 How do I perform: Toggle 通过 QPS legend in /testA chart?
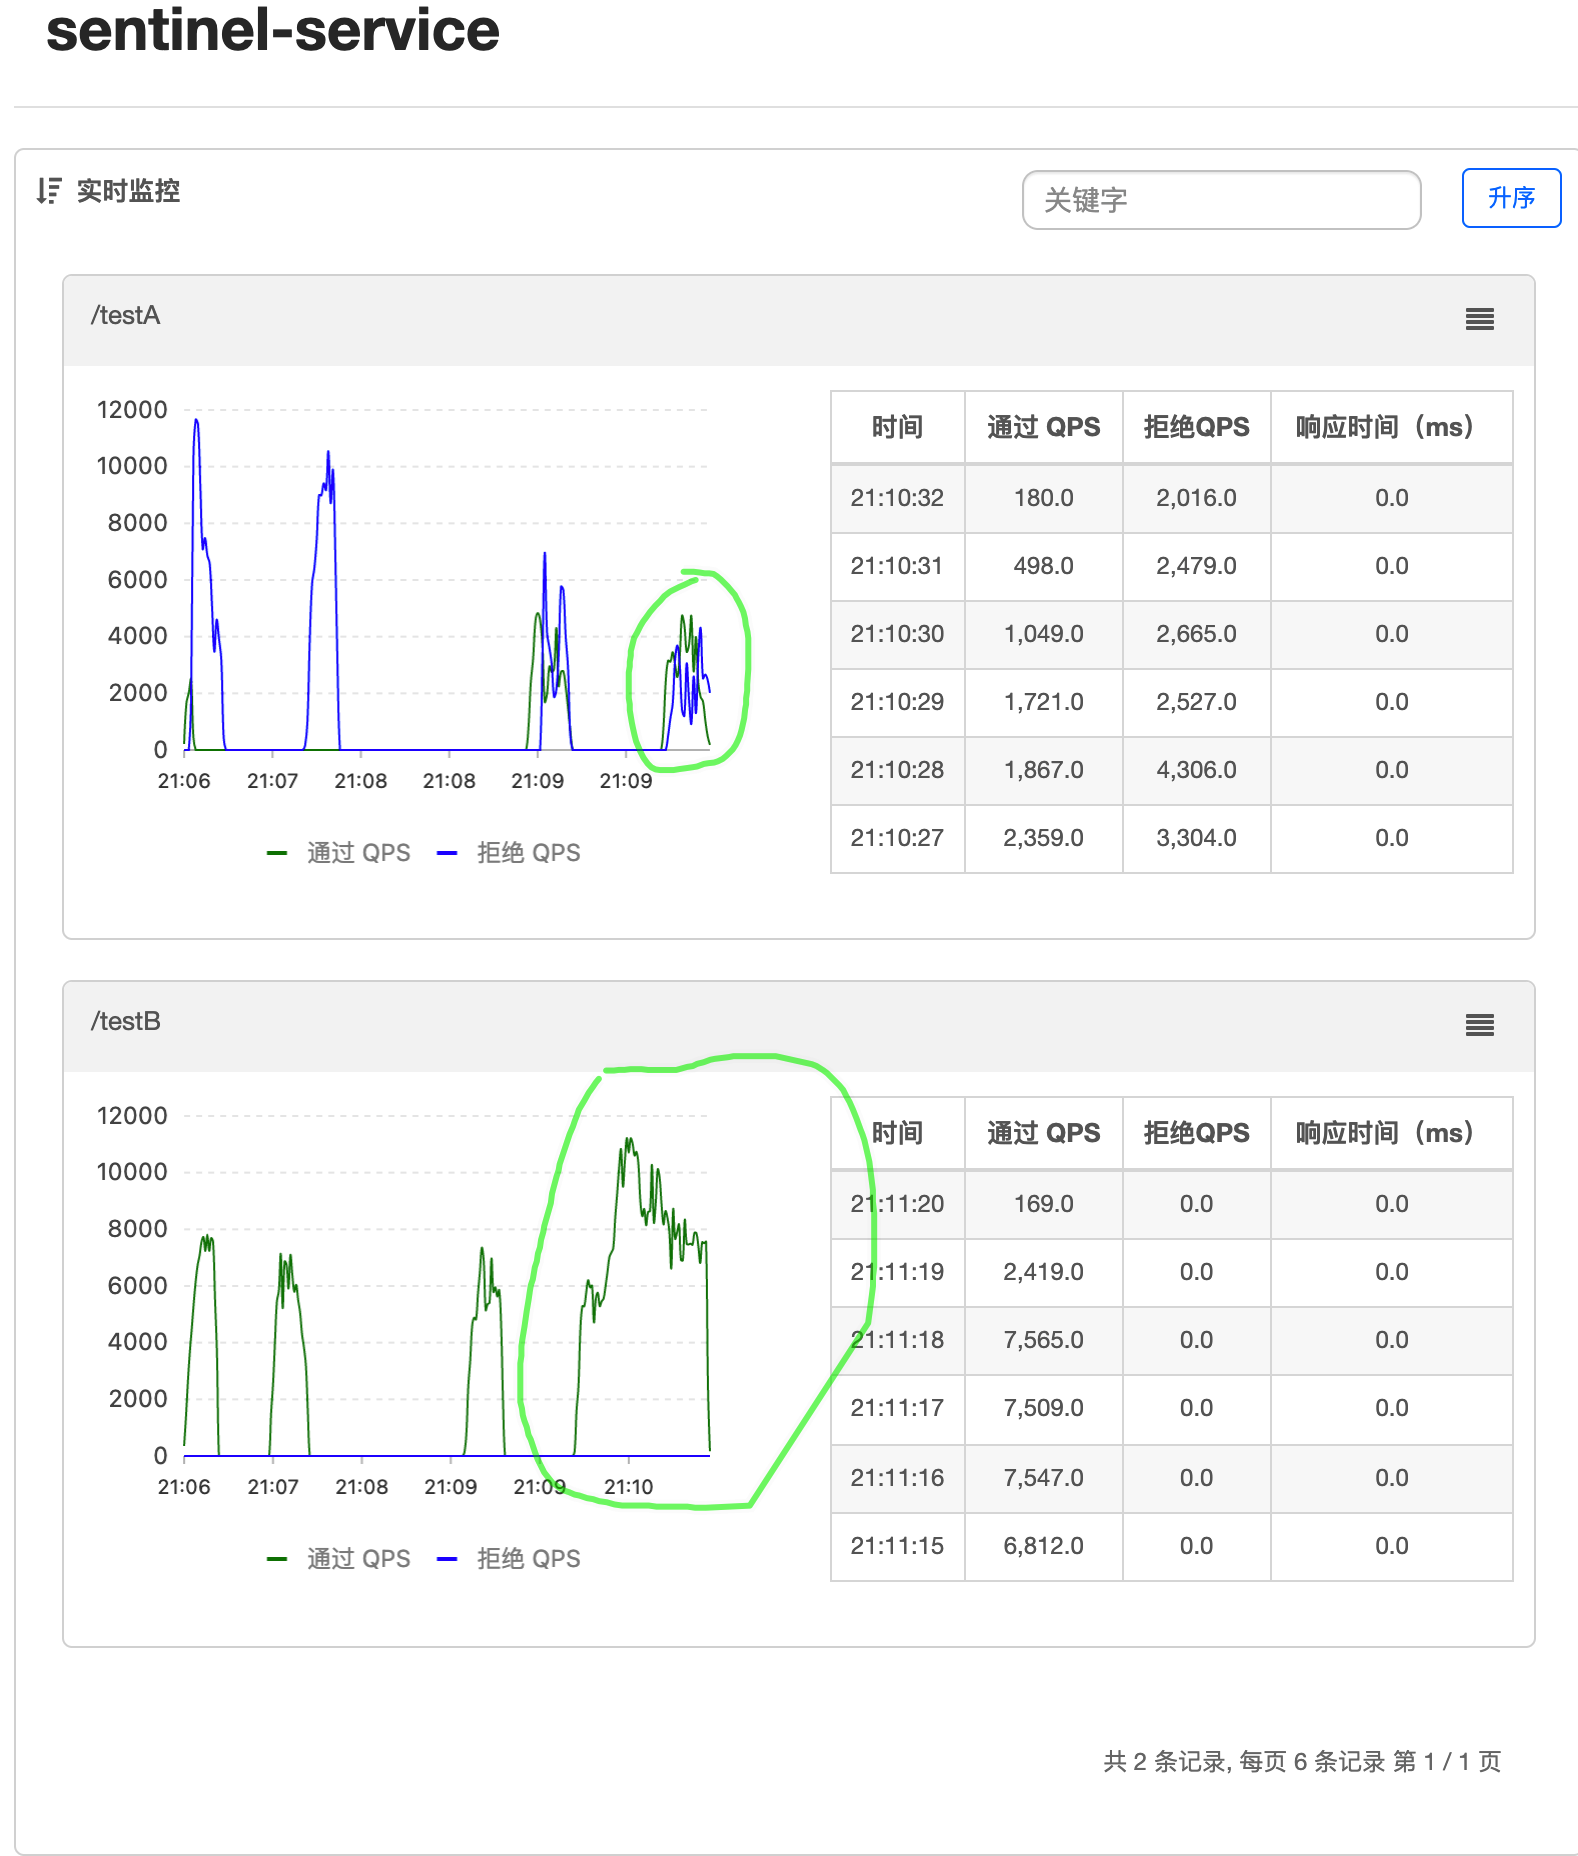tap(339, 853)
